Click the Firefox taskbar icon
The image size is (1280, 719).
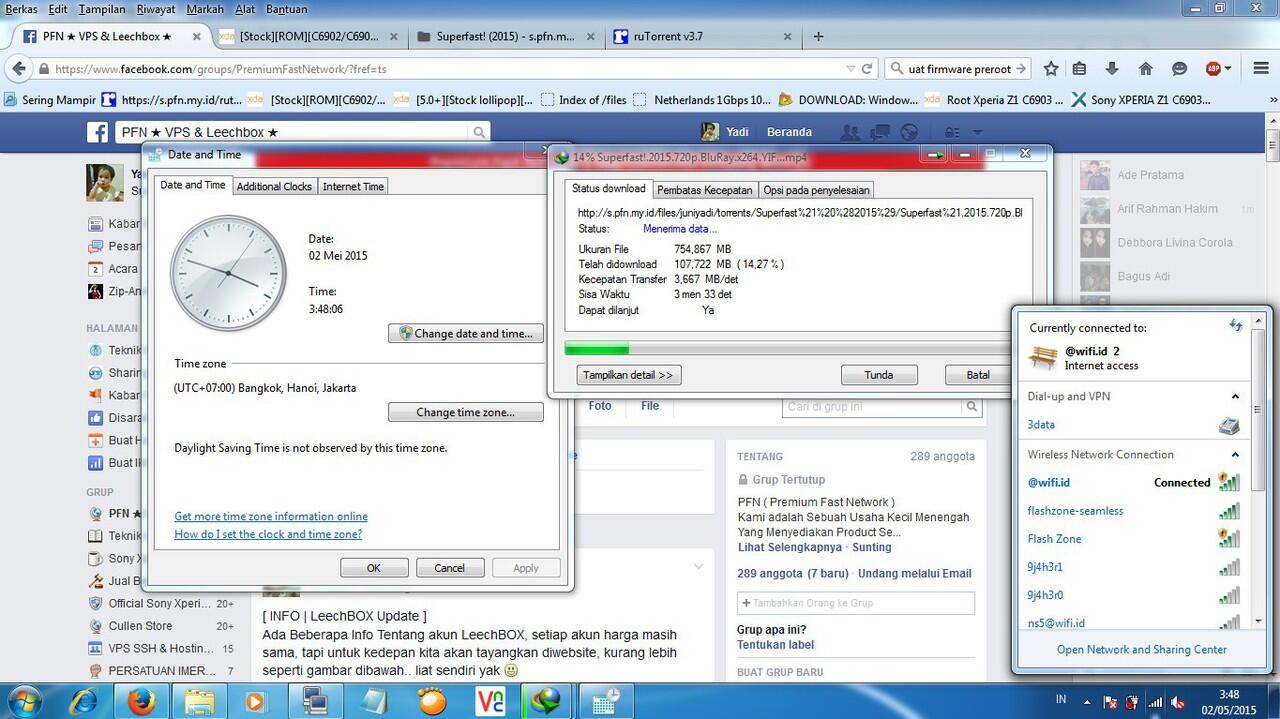143,702
